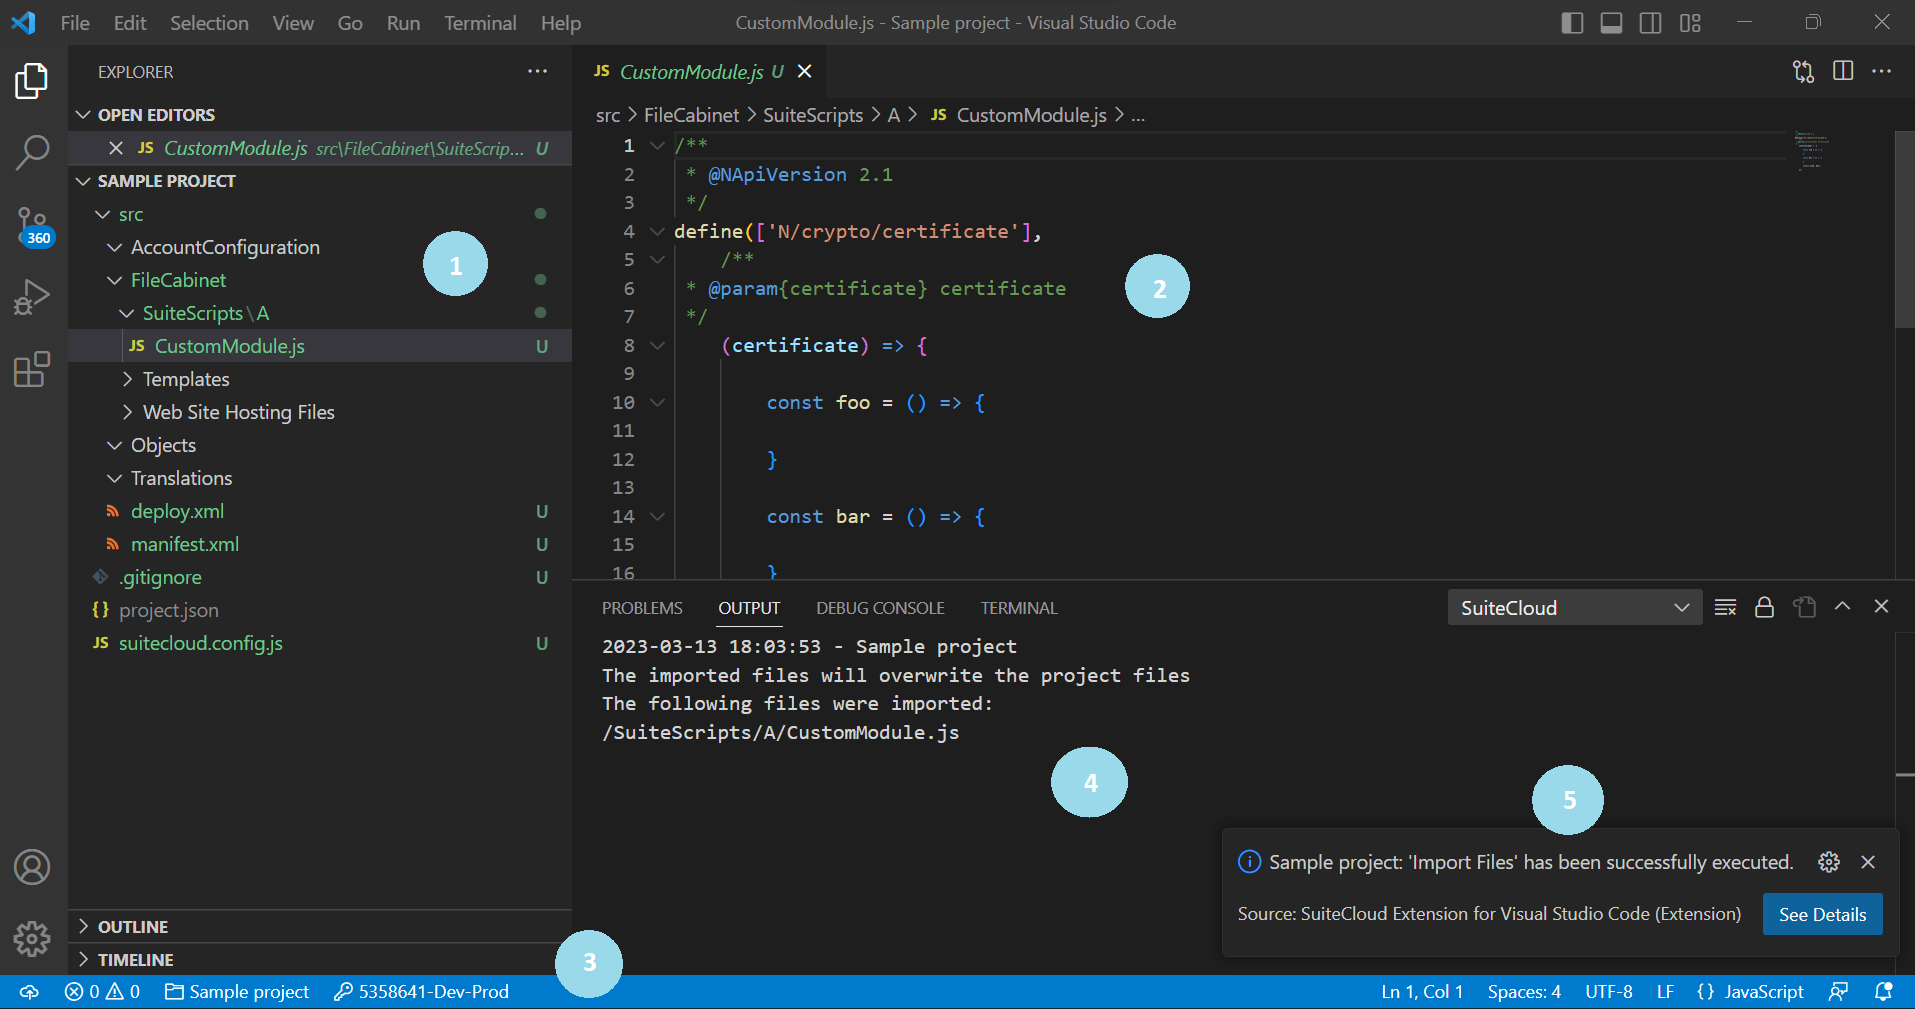This screenshot has width=1915, height=1009.
Task: Open the Accounts menu icon
Action: (x=32, y=867)
